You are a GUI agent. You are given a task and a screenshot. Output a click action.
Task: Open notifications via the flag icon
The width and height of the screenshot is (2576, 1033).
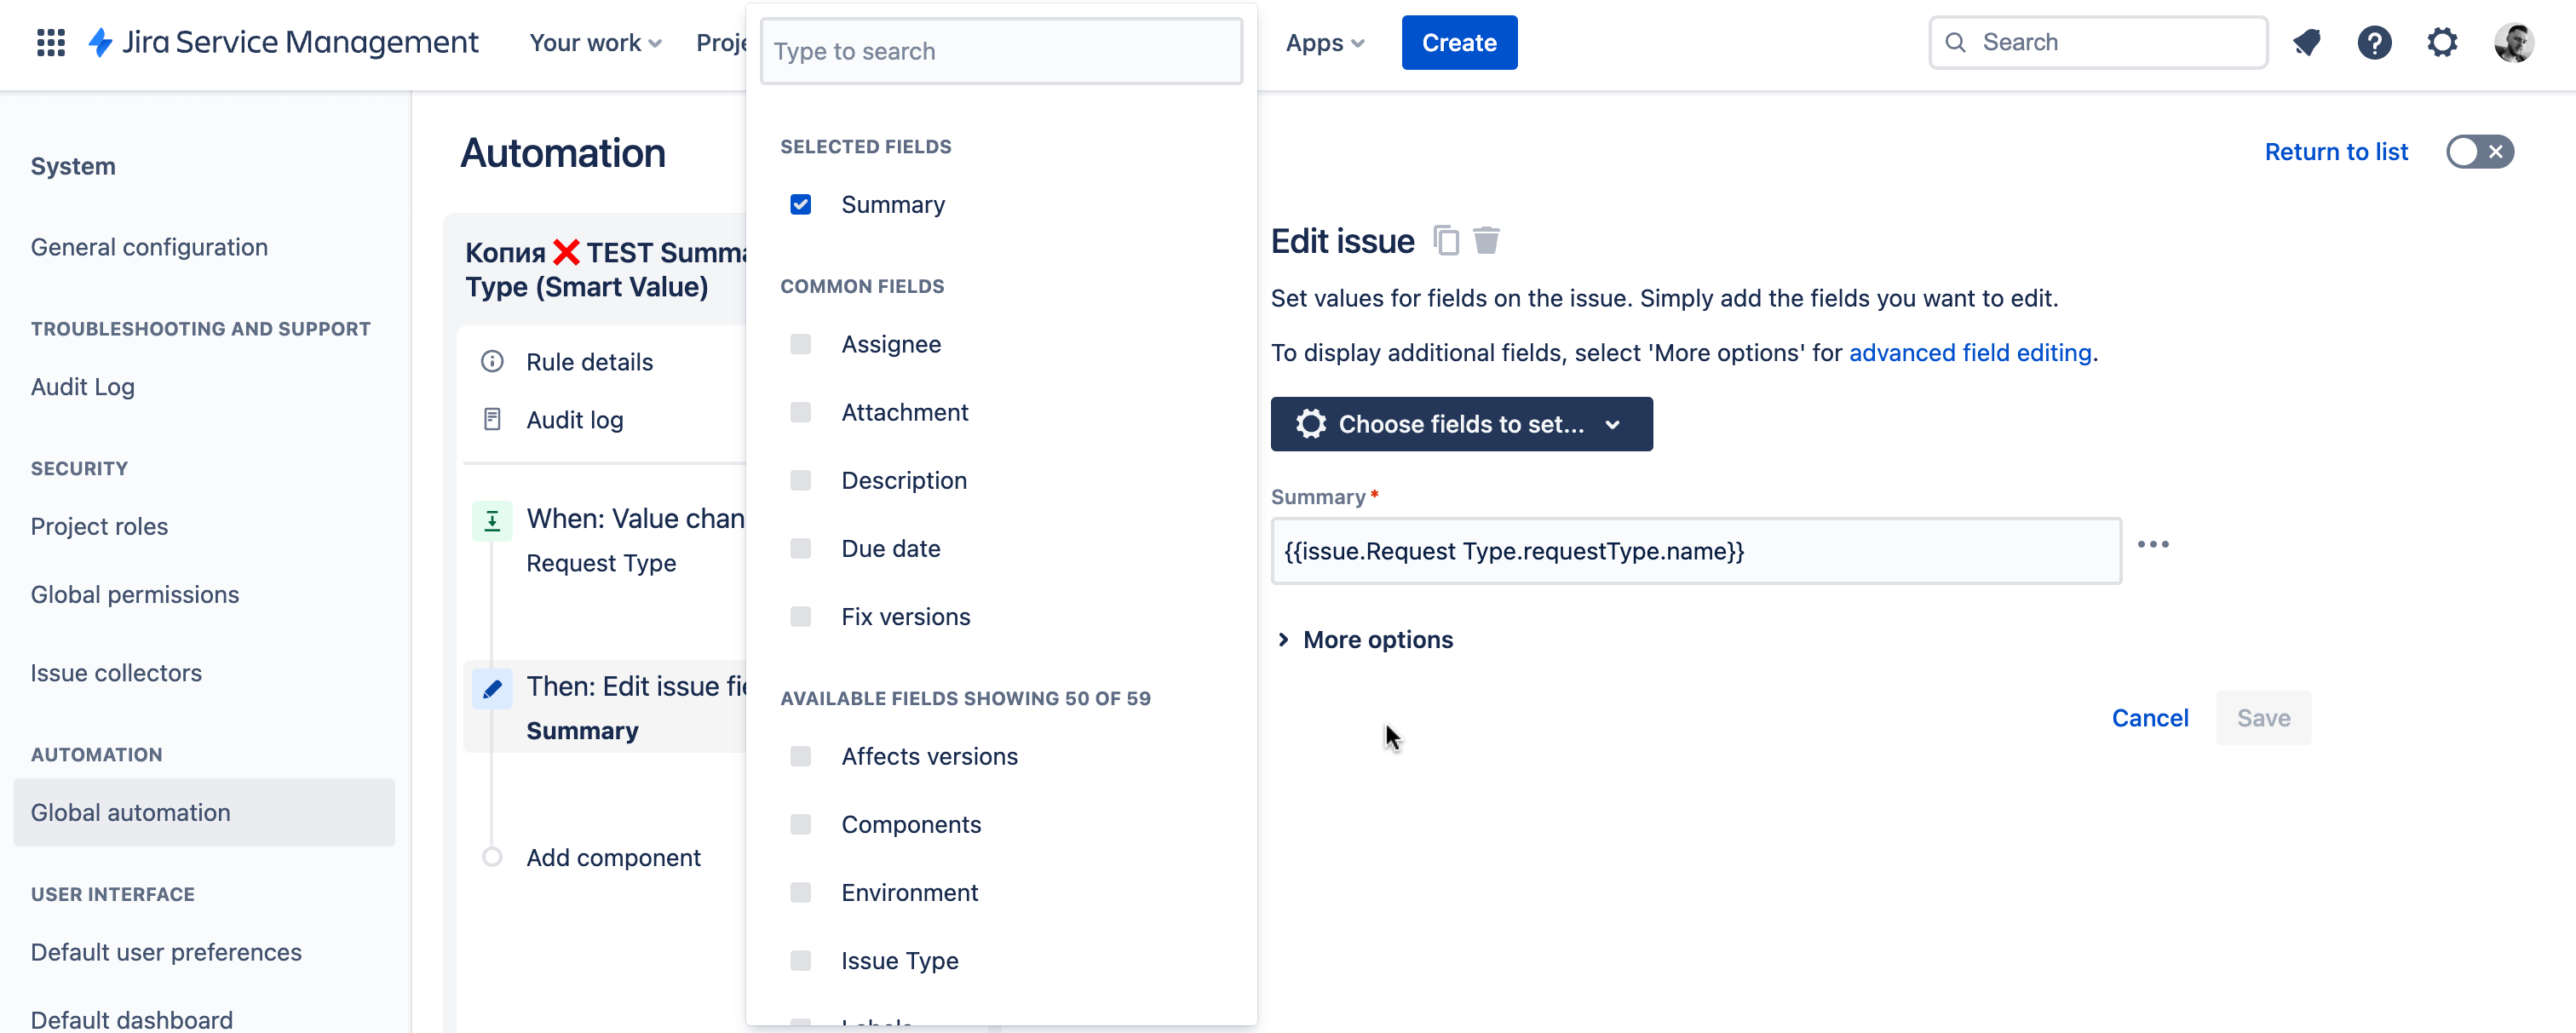point(2308,42)
